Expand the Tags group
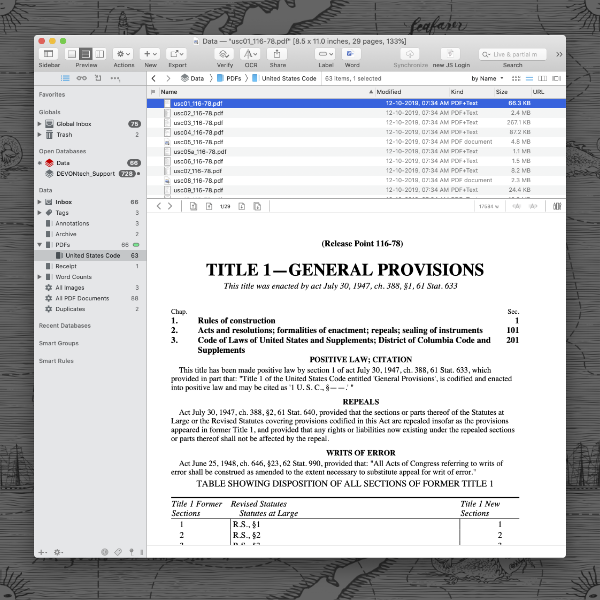The height and width of the screenshot is (600, 600). point(39,213)
